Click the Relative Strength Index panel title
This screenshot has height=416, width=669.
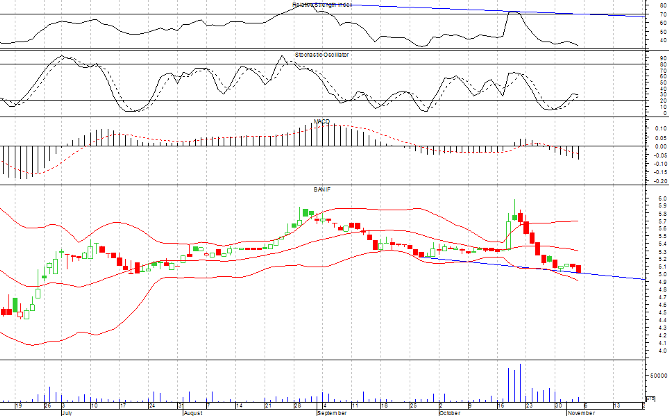pos(322,5)
